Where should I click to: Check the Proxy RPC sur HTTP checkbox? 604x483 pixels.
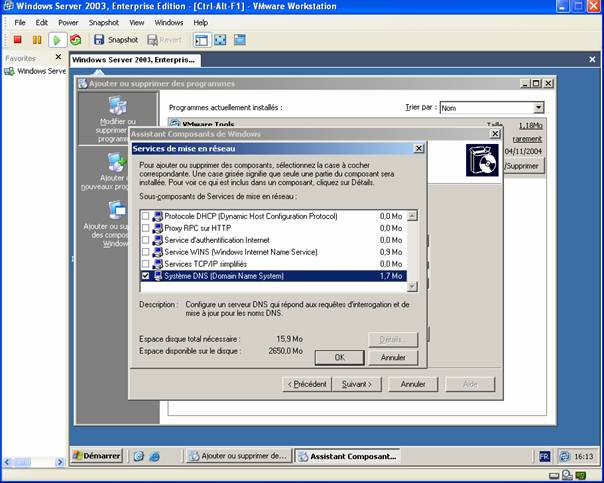coord(146,228)
